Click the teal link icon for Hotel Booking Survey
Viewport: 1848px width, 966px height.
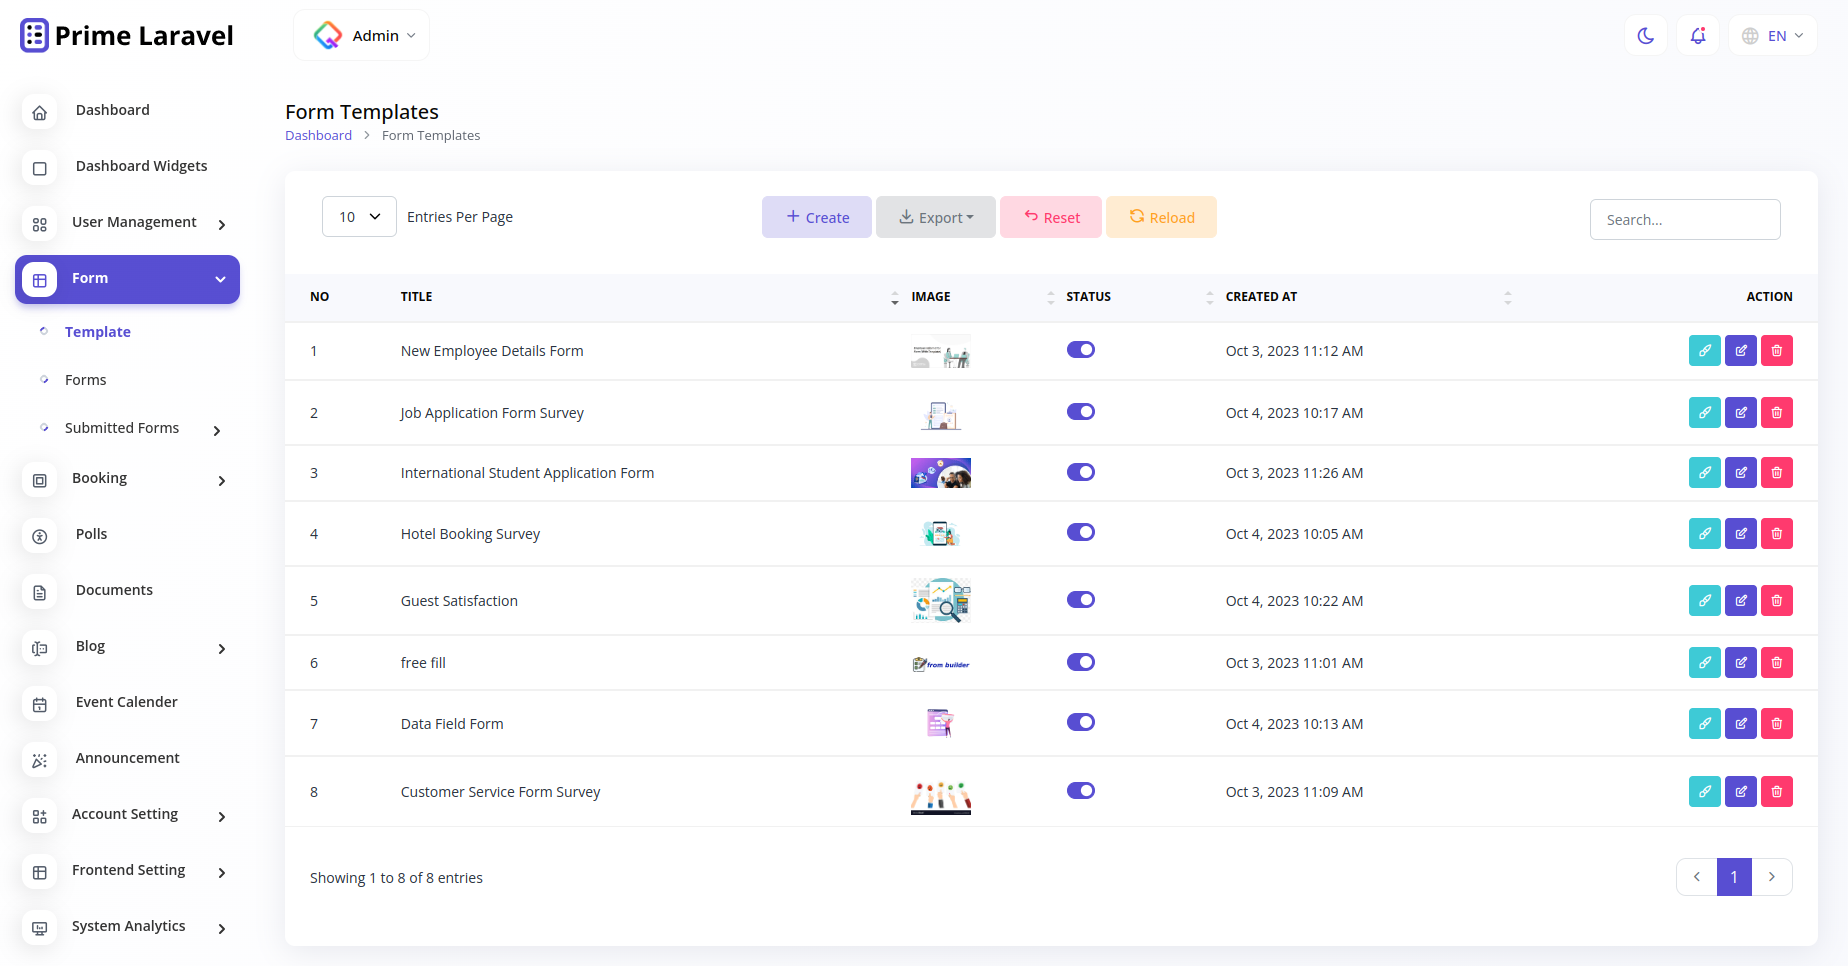1704,533
